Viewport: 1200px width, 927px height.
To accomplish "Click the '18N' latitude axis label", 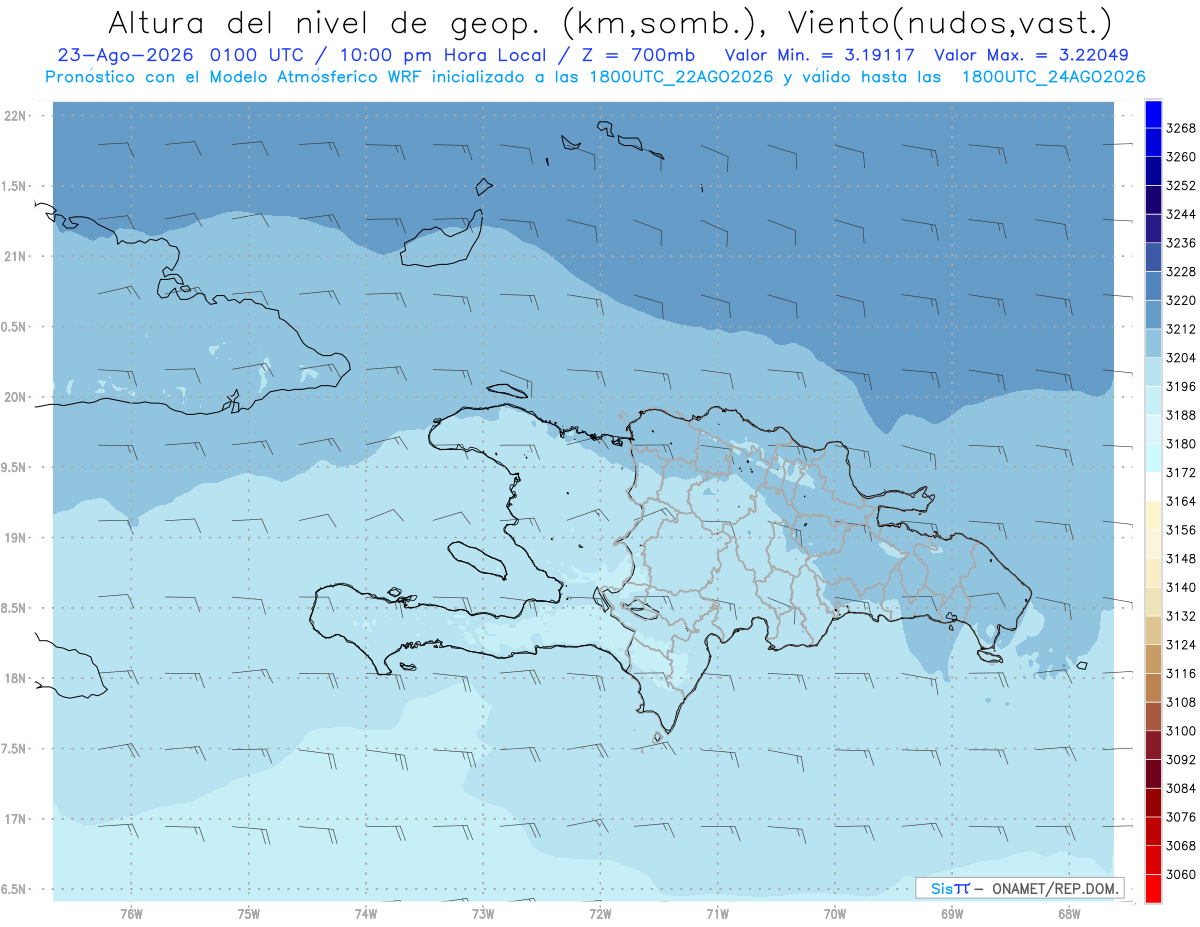I will 15,679.
